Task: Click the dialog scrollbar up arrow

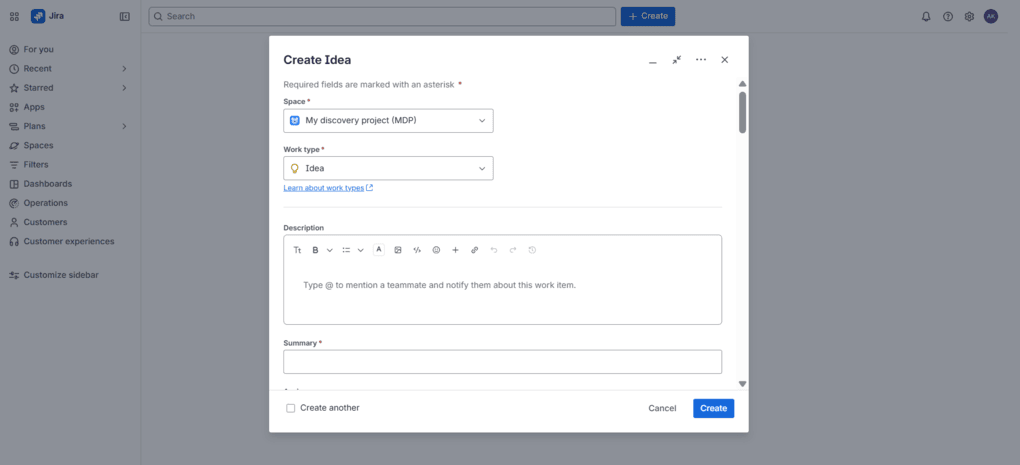Action: coord(742,84)
